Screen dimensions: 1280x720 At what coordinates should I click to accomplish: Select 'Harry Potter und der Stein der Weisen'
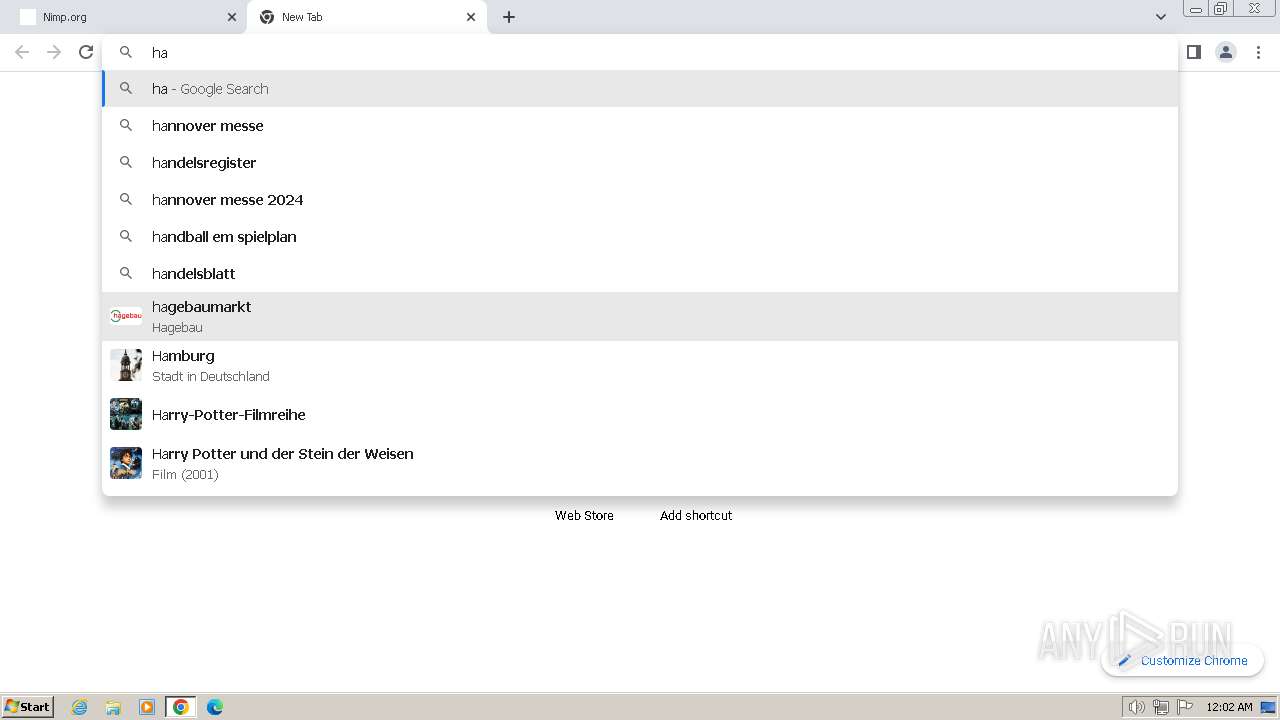click(x=640, y=463)
